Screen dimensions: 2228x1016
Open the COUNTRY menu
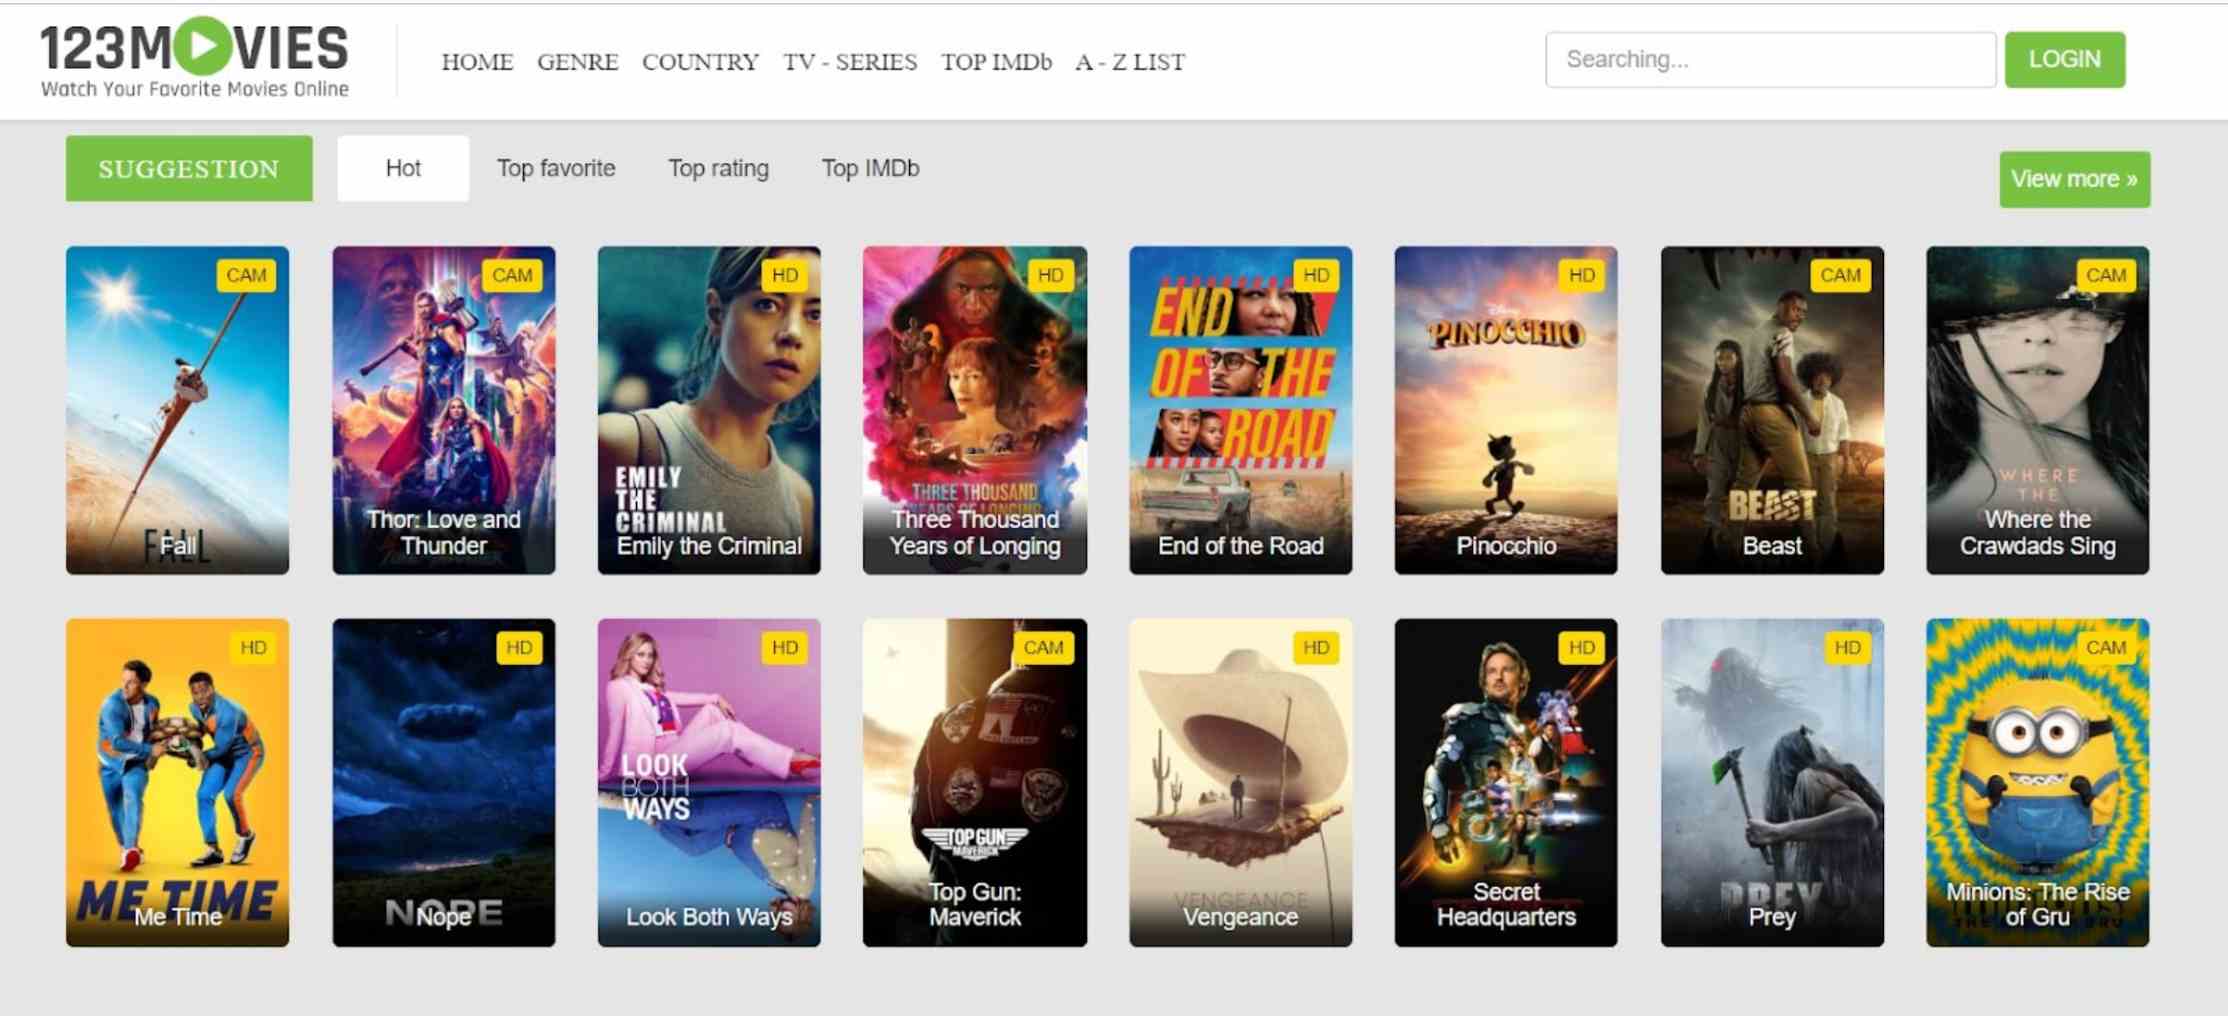[x=700, y=62]
